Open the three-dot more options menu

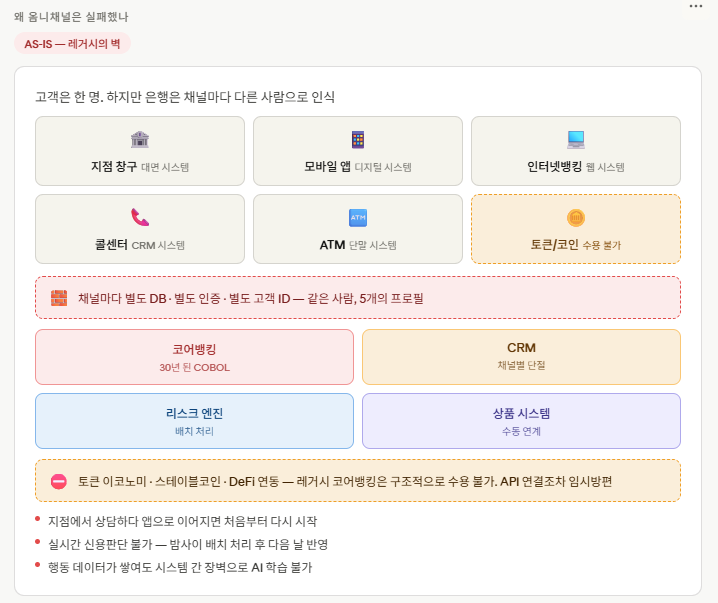[x=696, y=6]
